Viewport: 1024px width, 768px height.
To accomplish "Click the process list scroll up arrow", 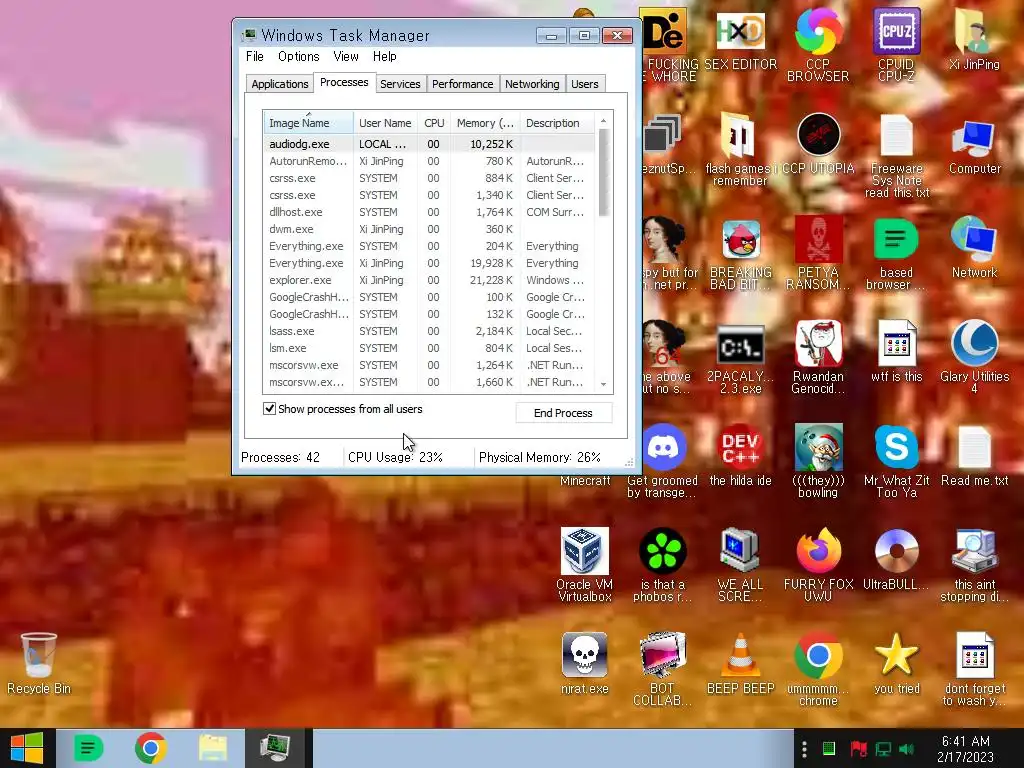I will point(603,120).
